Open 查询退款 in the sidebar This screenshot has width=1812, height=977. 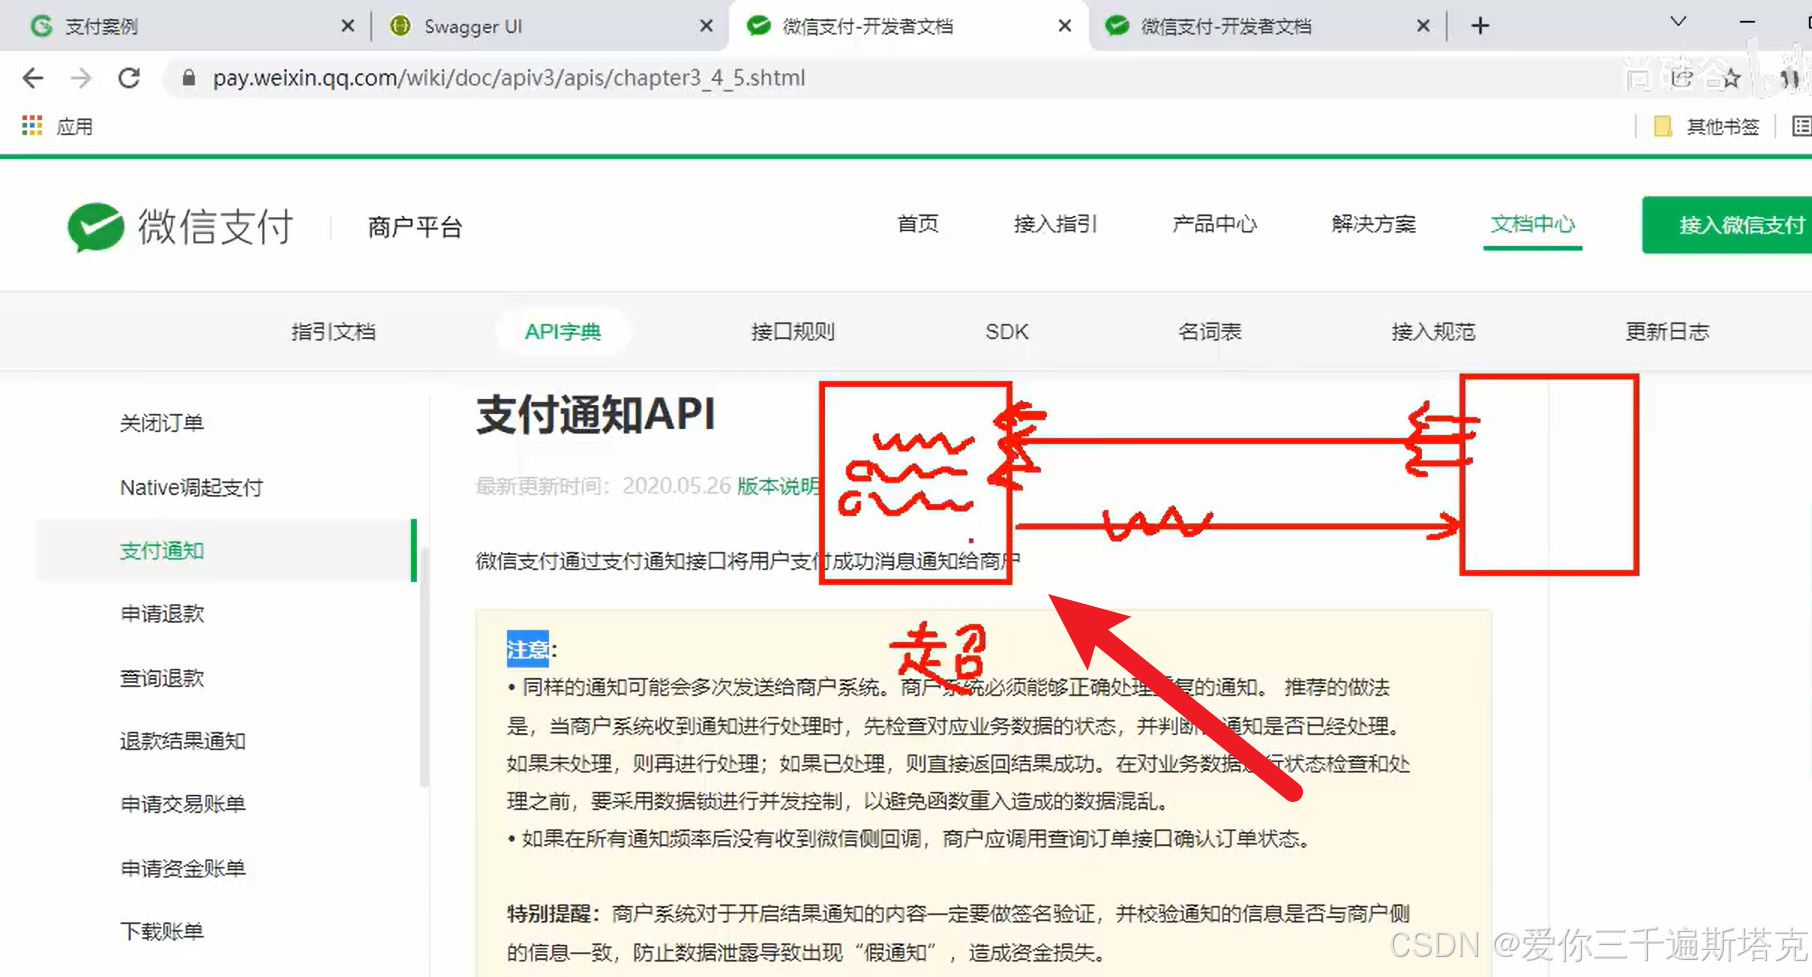click(162, 678)
